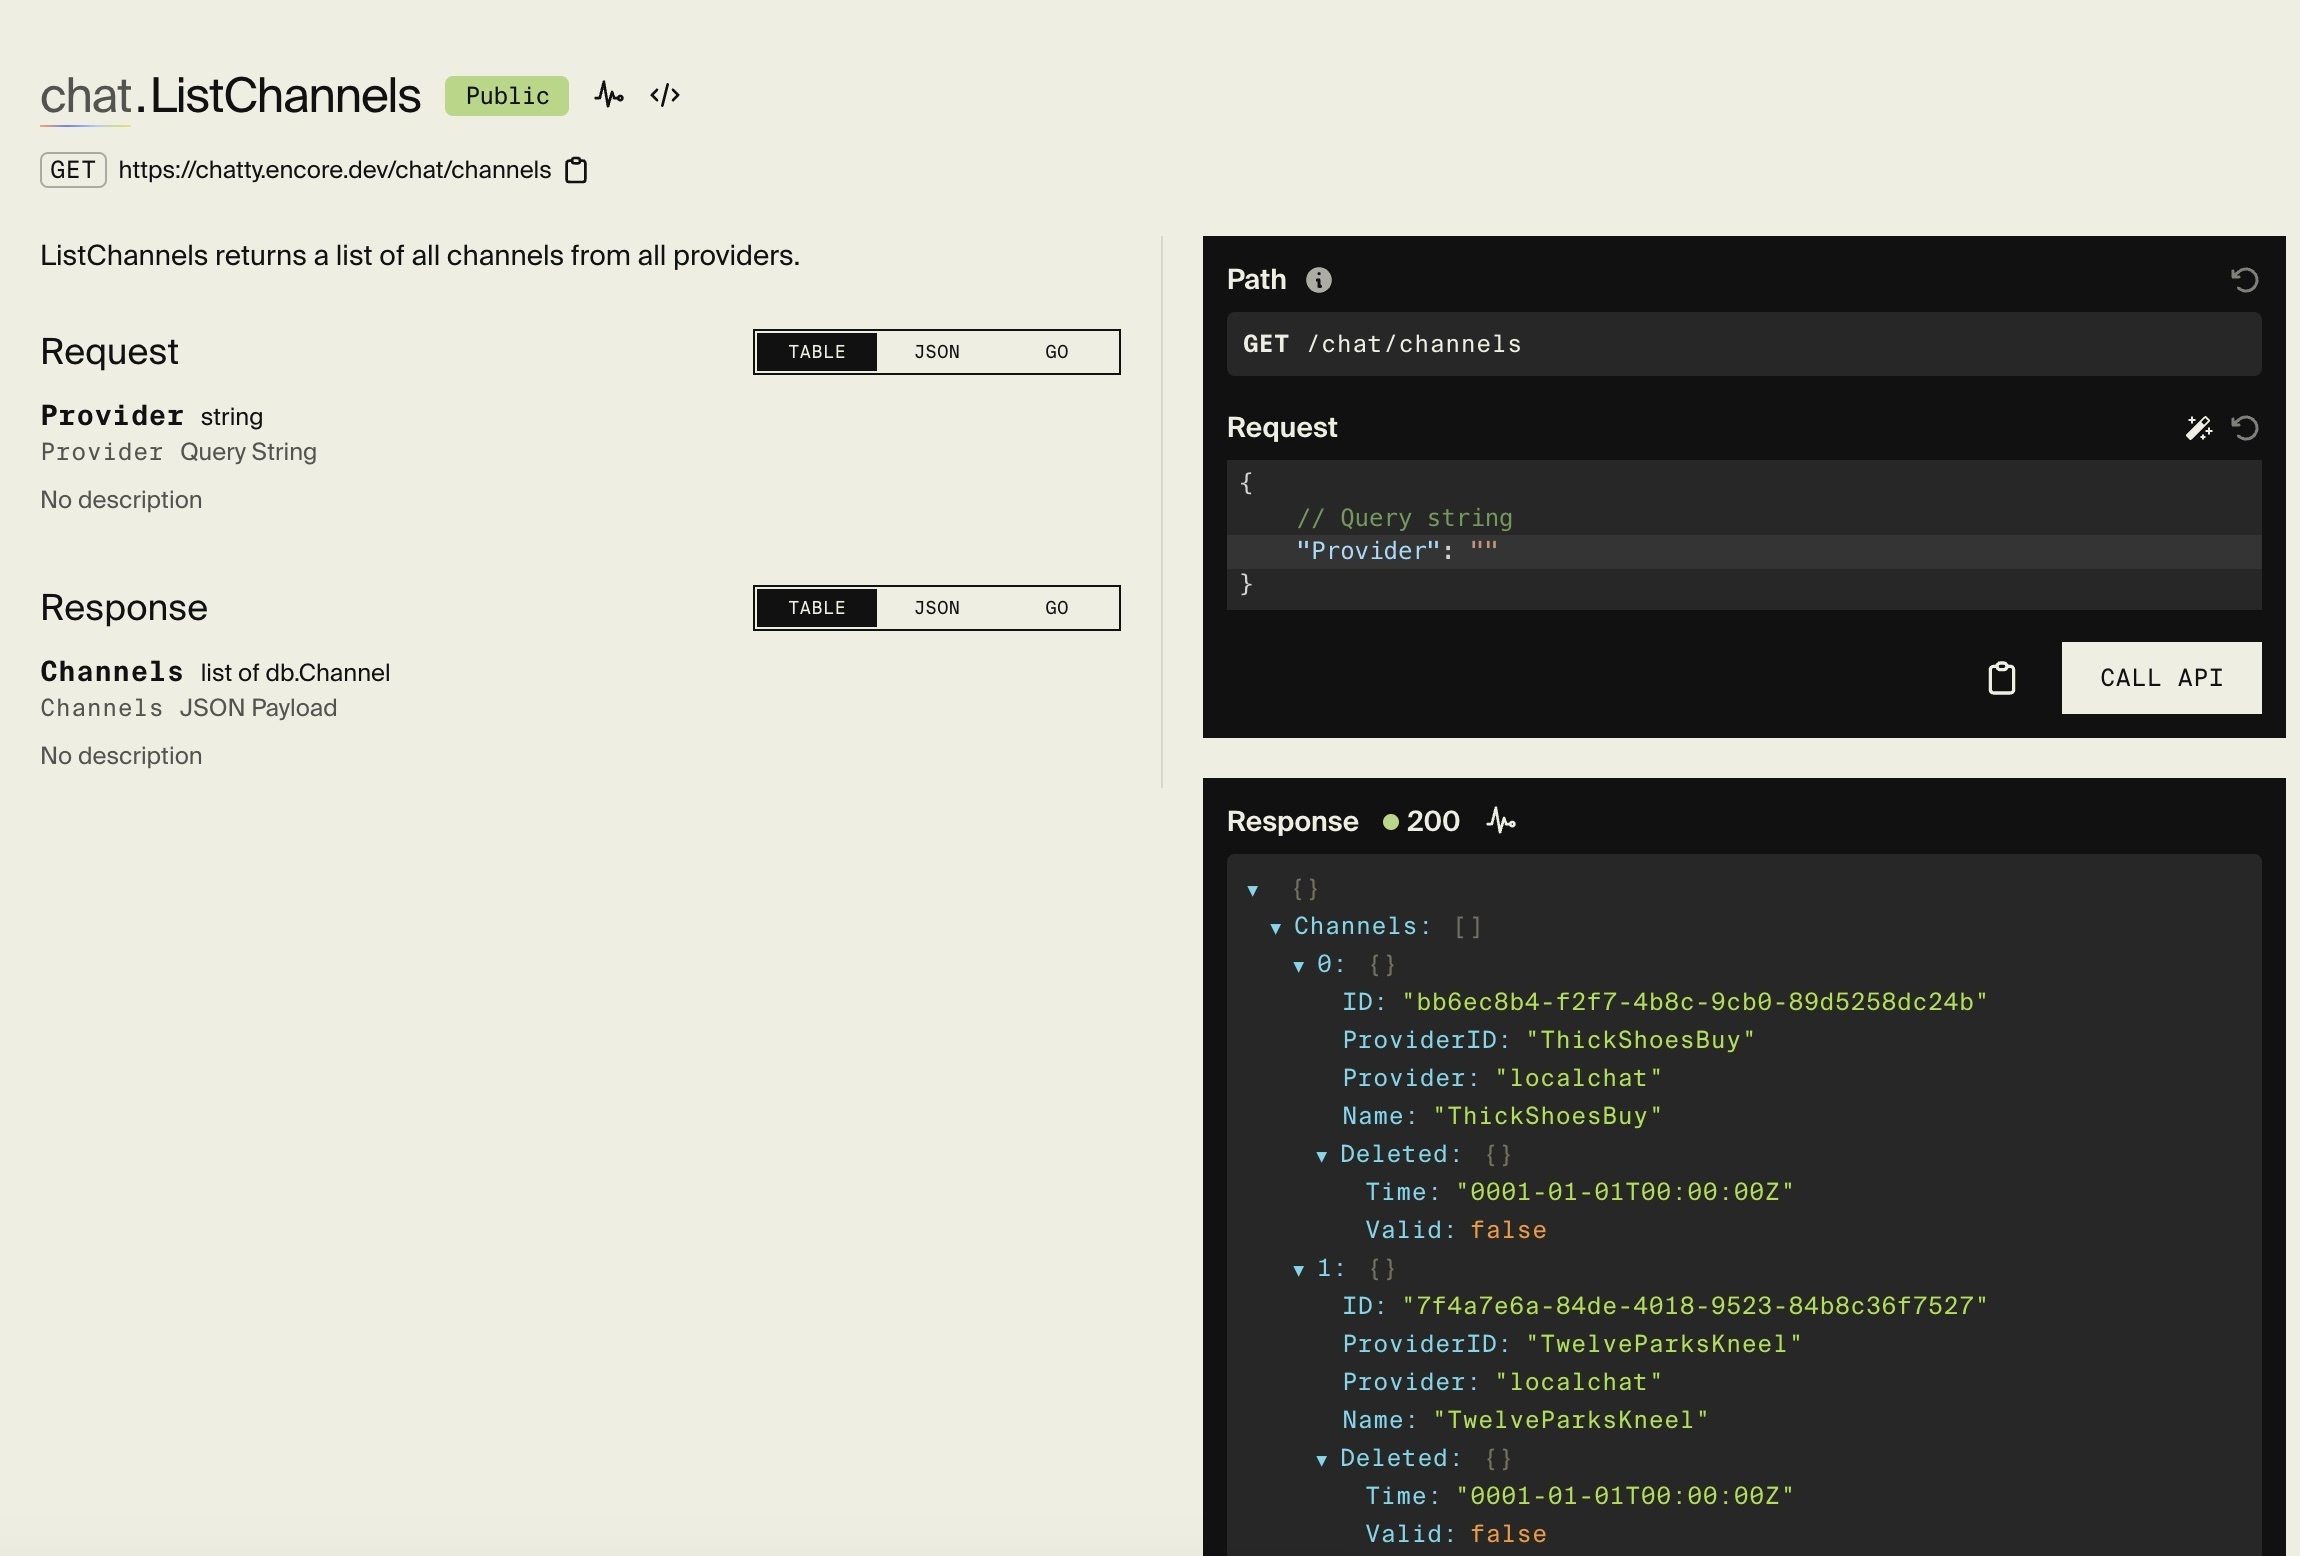
Task: Copy the endpoint URL with the clipboard icon
Action: 576,170
